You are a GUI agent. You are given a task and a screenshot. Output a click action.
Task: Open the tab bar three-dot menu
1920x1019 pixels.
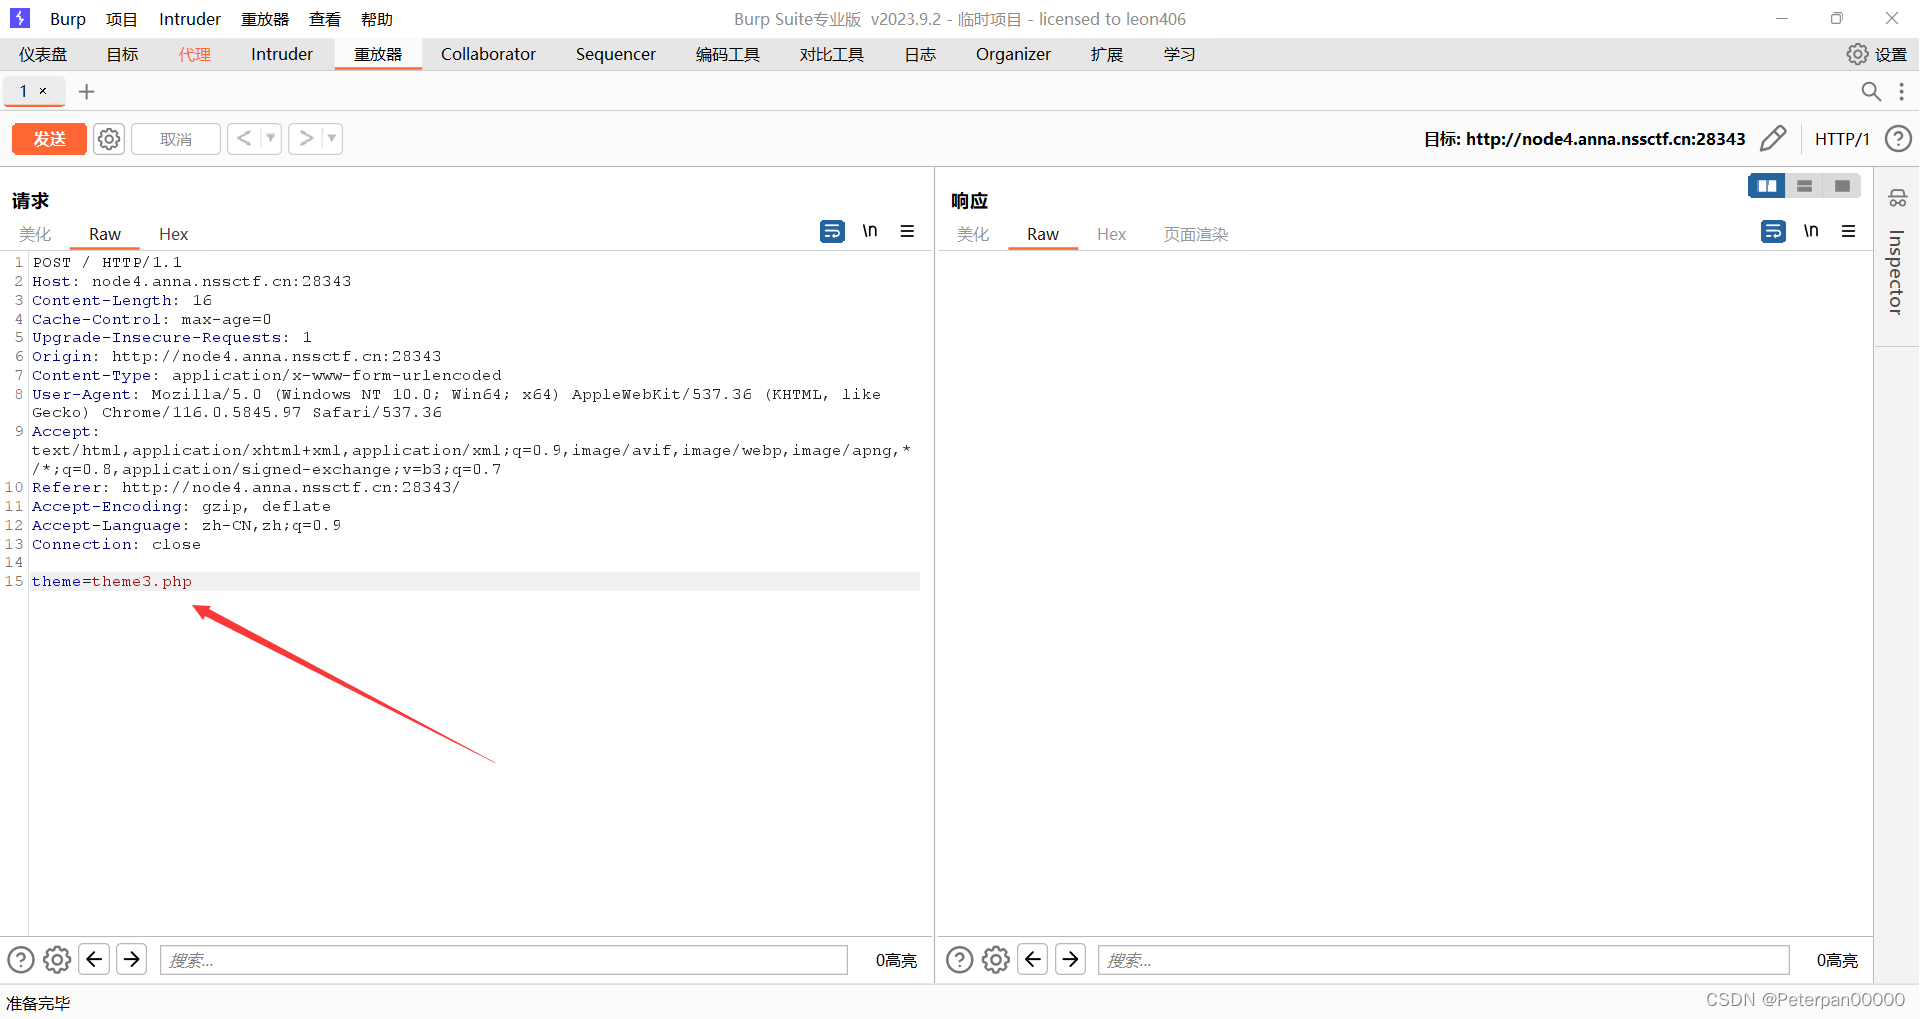coord(1901,91)
